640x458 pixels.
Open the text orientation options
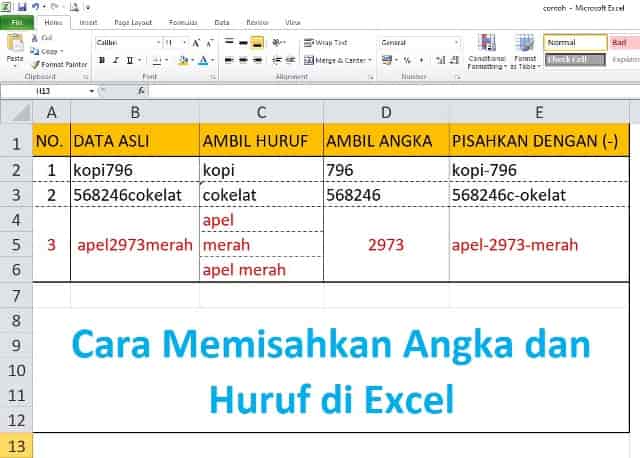tap(279, 42)
